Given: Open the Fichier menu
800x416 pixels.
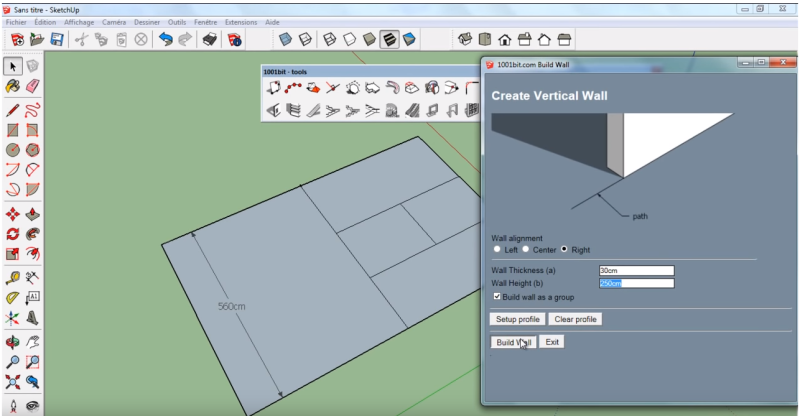Looking at the screenshot, I should coord(16,22).
